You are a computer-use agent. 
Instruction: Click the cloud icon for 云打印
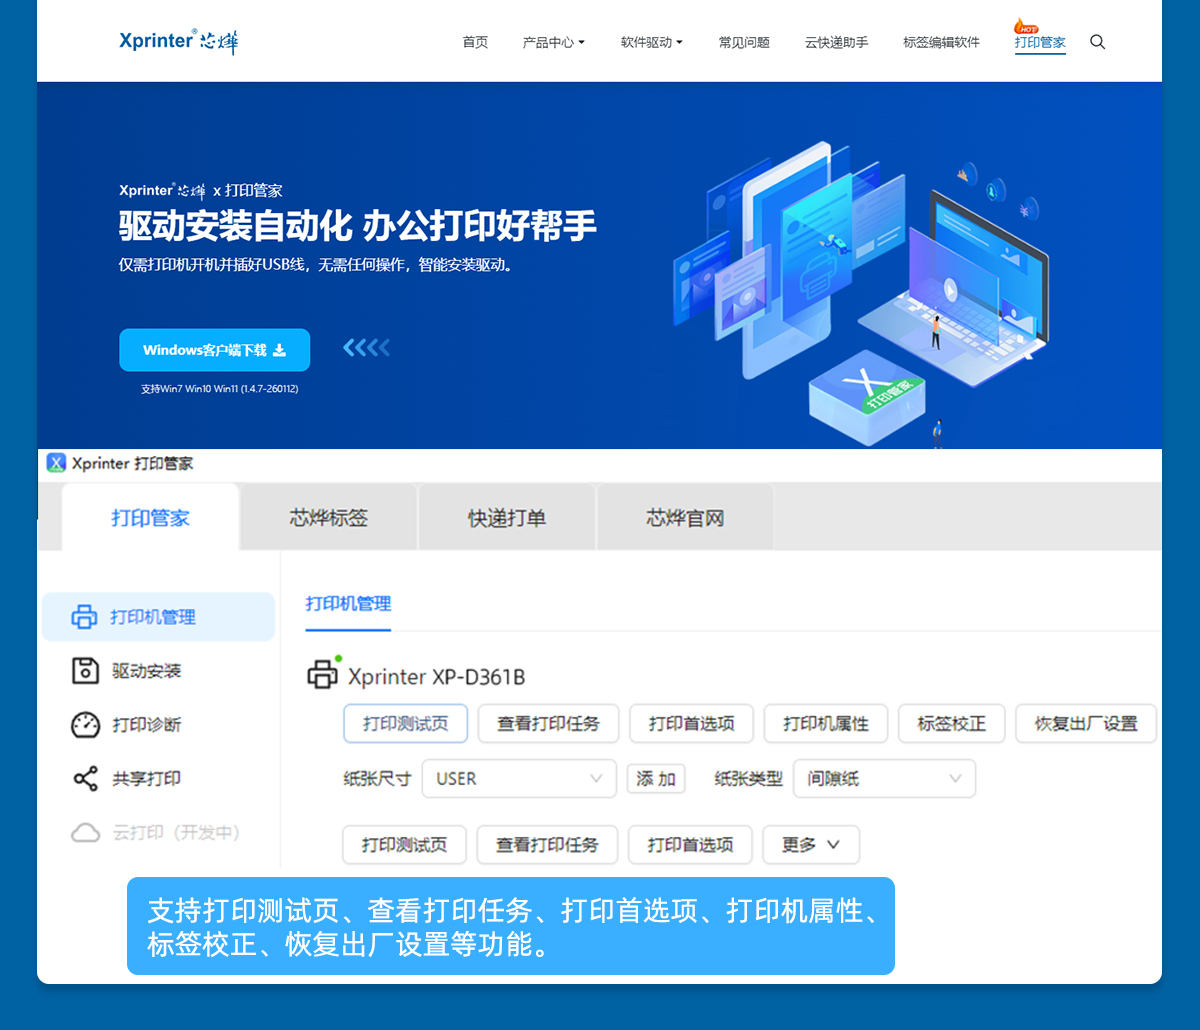click(86, 833)
